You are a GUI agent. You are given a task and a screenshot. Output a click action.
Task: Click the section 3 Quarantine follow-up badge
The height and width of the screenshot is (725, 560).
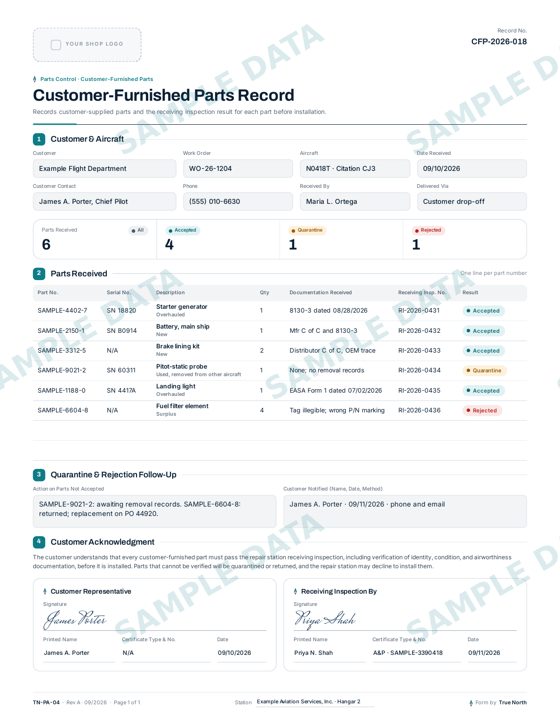39,474
